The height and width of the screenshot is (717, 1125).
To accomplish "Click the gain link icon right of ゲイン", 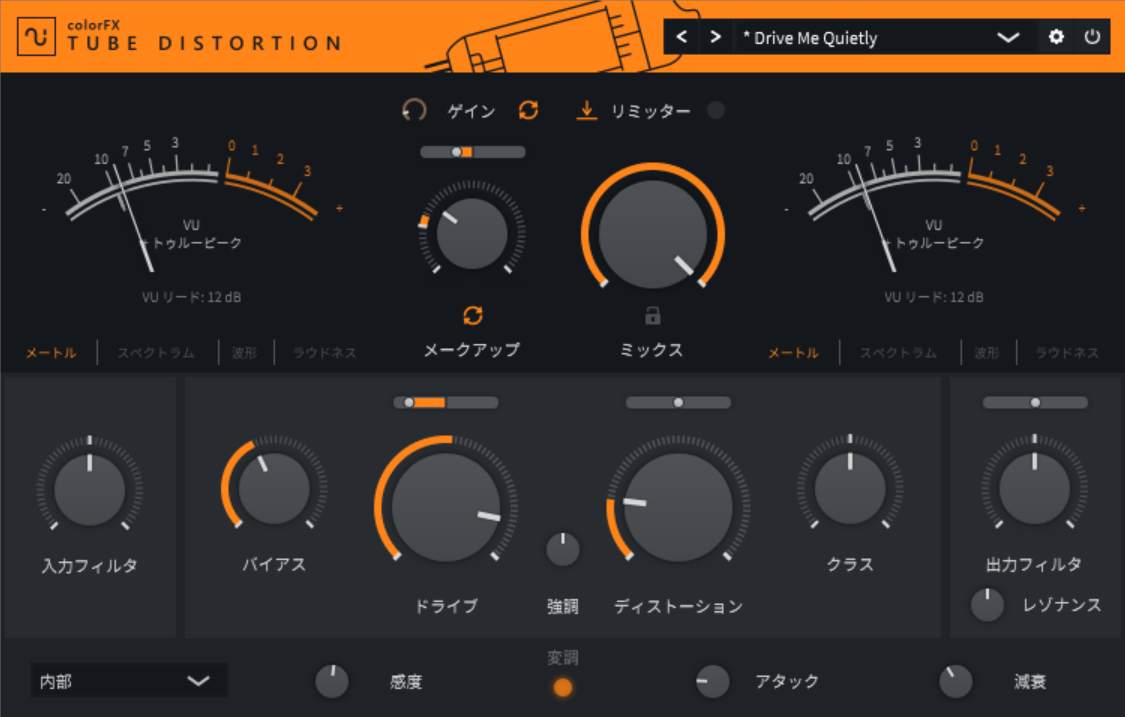I will tap(528, 110).
